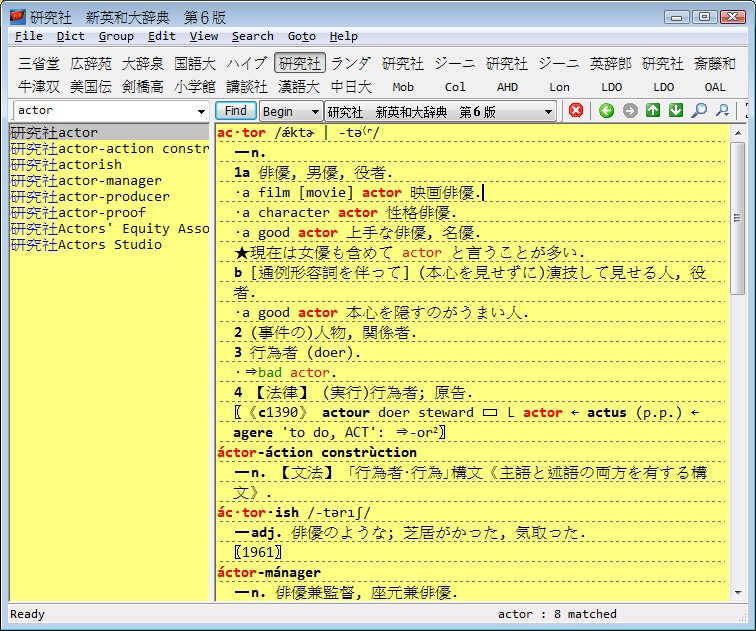The width and height of the screenshot is (756, 631).
Task: Select the 国語大 dictionary button
Action: 195,63
